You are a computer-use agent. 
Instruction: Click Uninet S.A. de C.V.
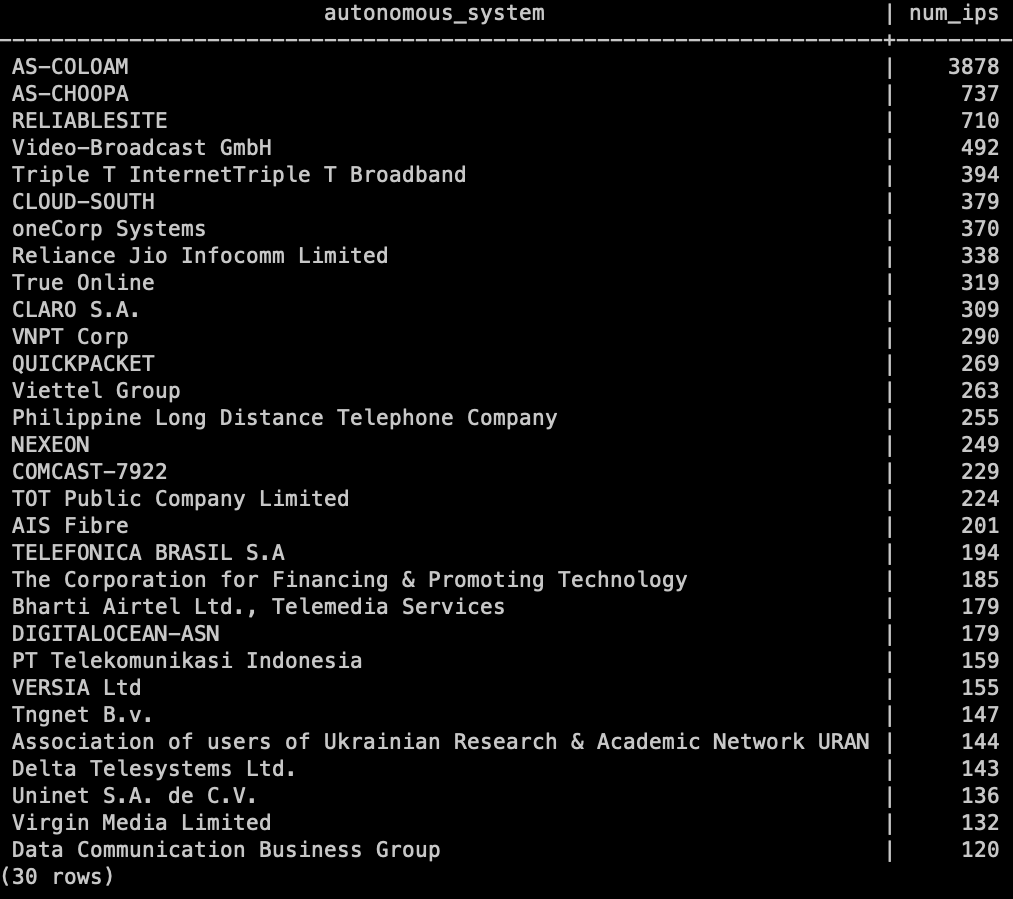[134, 796]
